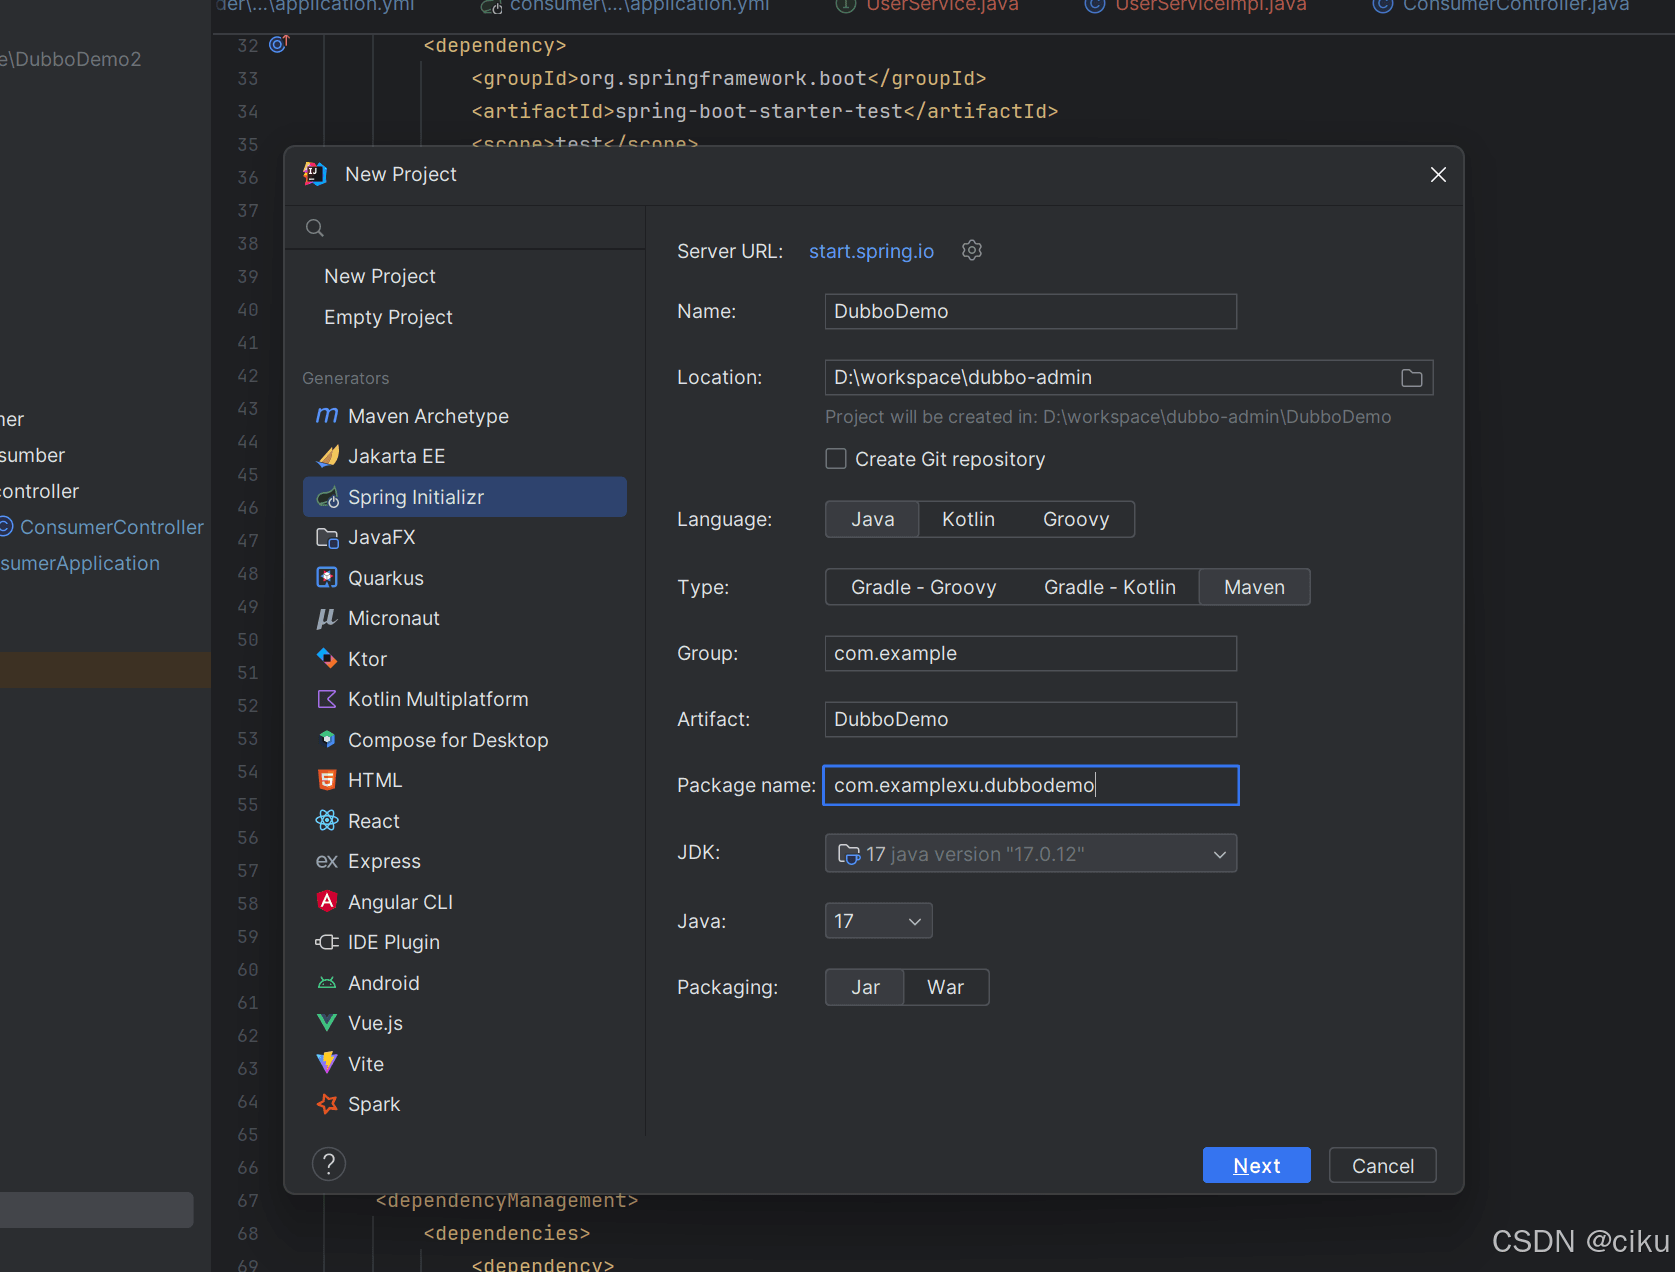Click the Next button
The width and height of the screenshot is (1675, 1272).
point(1256,1165)
